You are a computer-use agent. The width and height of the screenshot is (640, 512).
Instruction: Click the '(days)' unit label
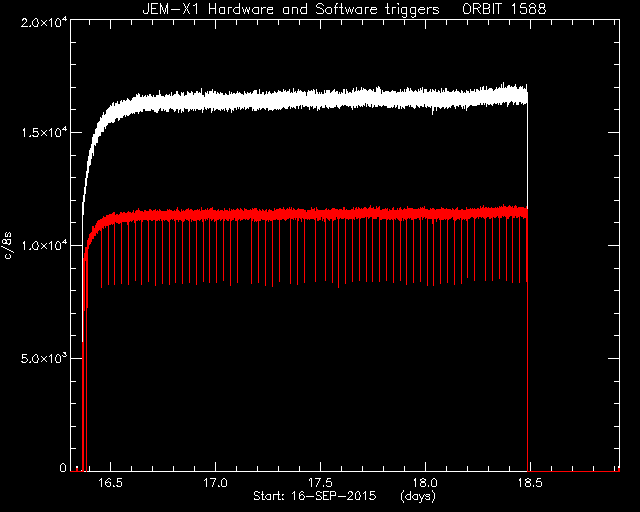click(x=418, y=496)
